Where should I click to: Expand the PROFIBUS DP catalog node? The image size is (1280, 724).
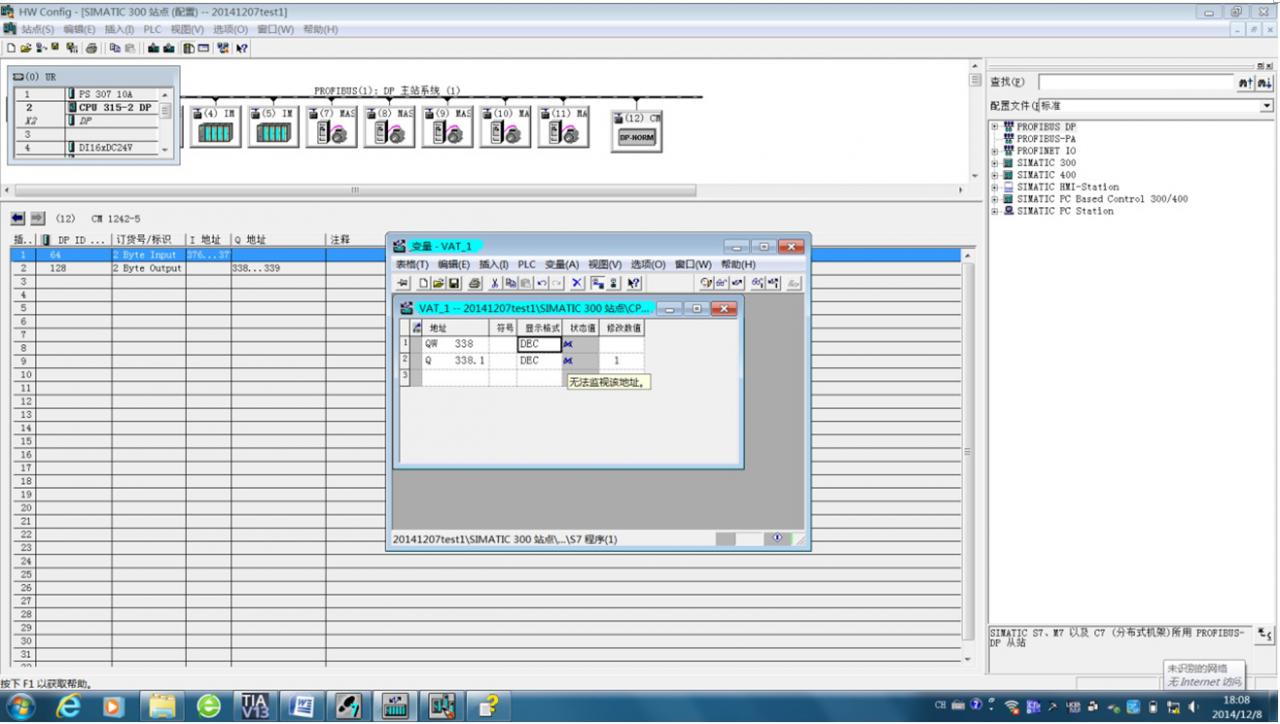tap(995, 127)
